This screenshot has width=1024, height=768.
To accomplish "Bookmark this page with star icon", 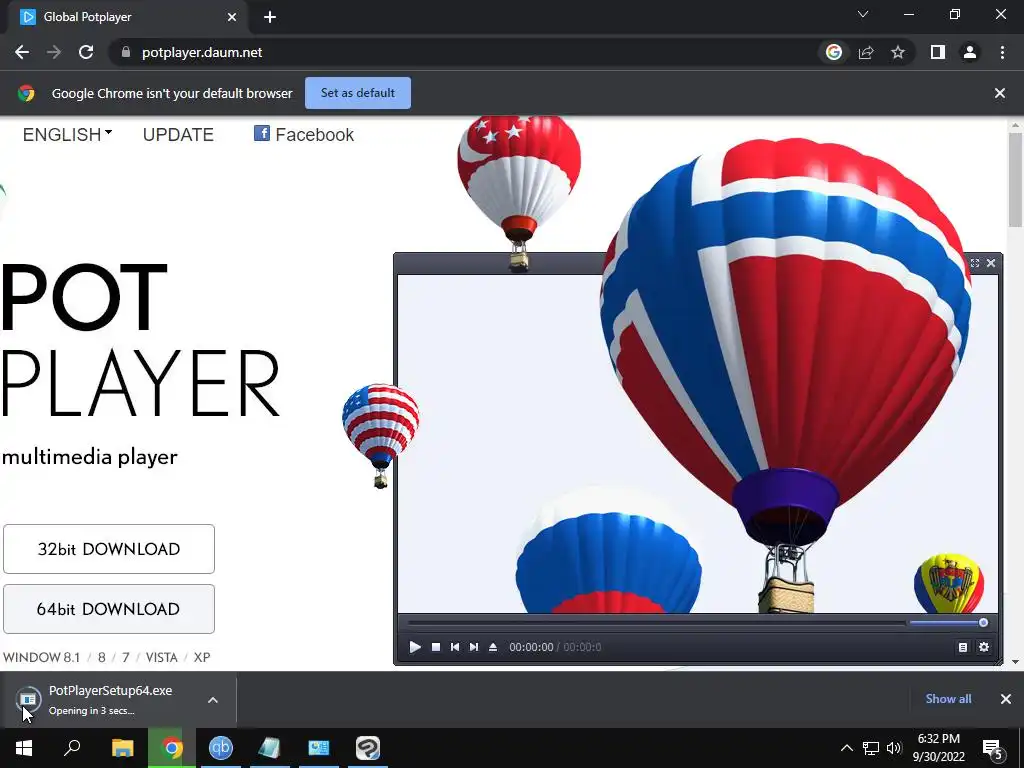I will [898, 52].
